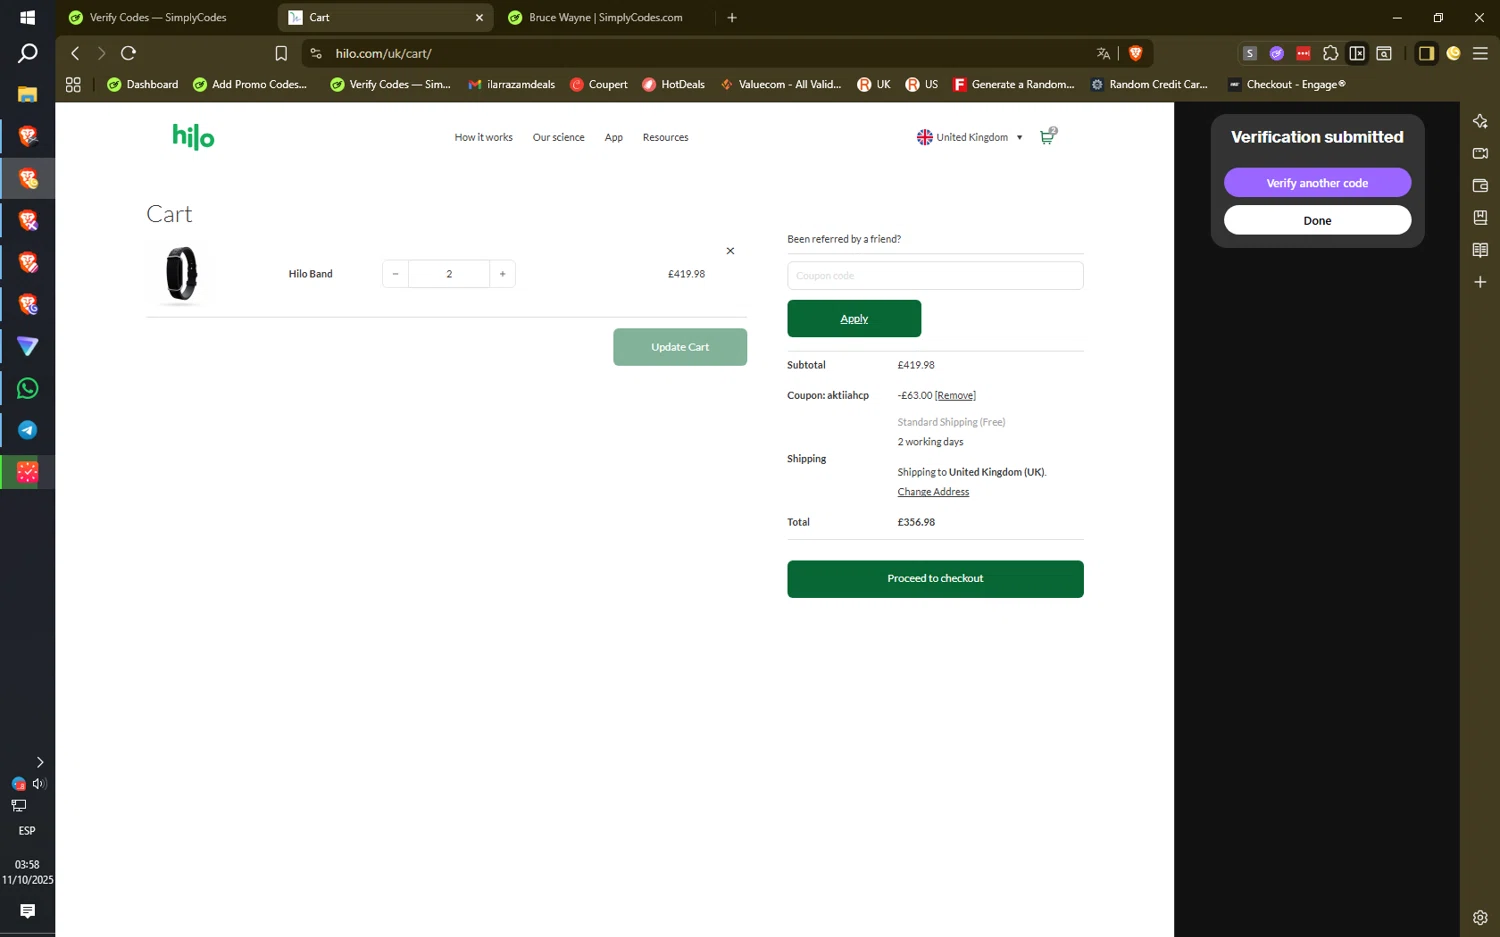Open the purple SimplyCodes extension icon
This screenshot has height=937, width=1500.
1276,53
